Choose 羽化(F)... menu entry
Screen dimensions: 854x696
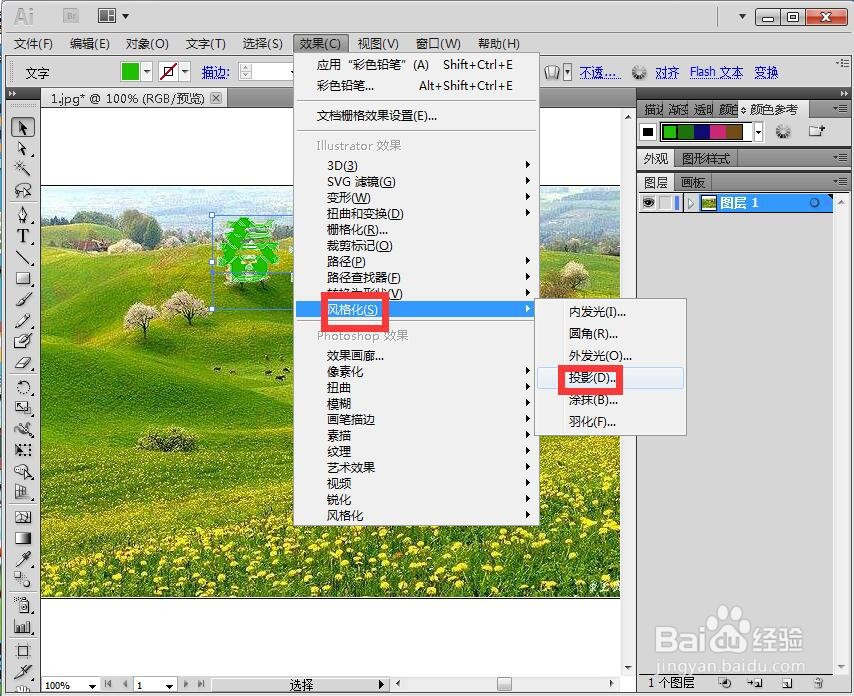pos(610,422)
